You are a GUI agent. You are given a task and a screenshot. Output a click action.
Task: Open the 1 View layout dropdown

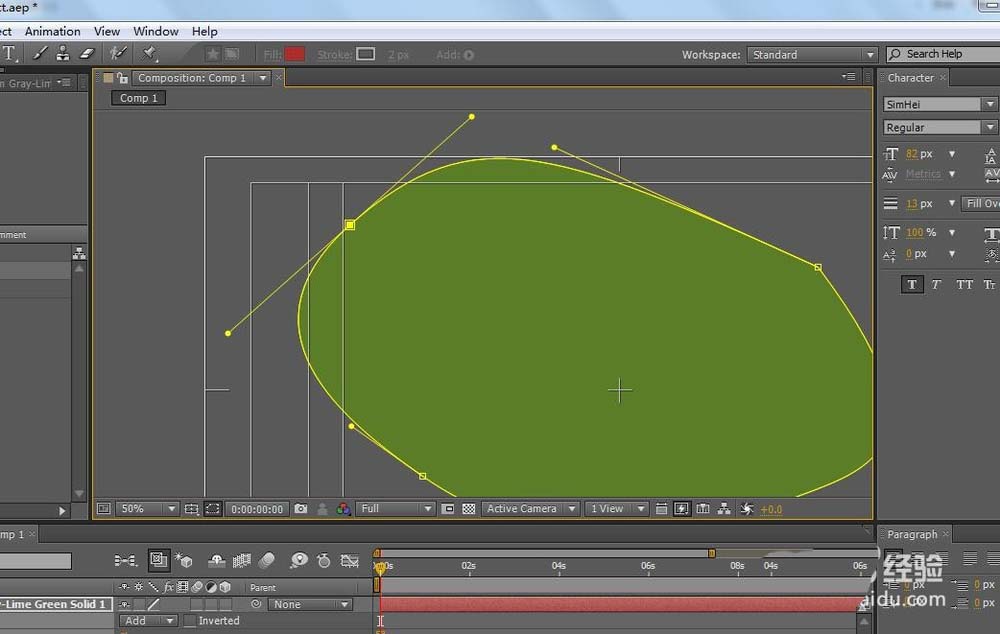pos(616,509)
